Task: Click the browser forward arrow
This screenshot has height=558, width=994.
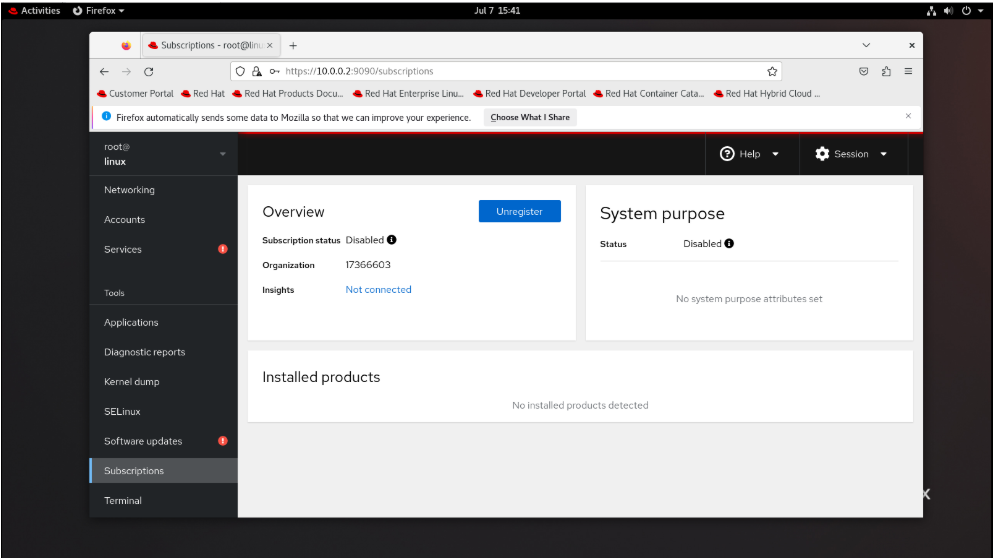Action: (x=126, y=72)
